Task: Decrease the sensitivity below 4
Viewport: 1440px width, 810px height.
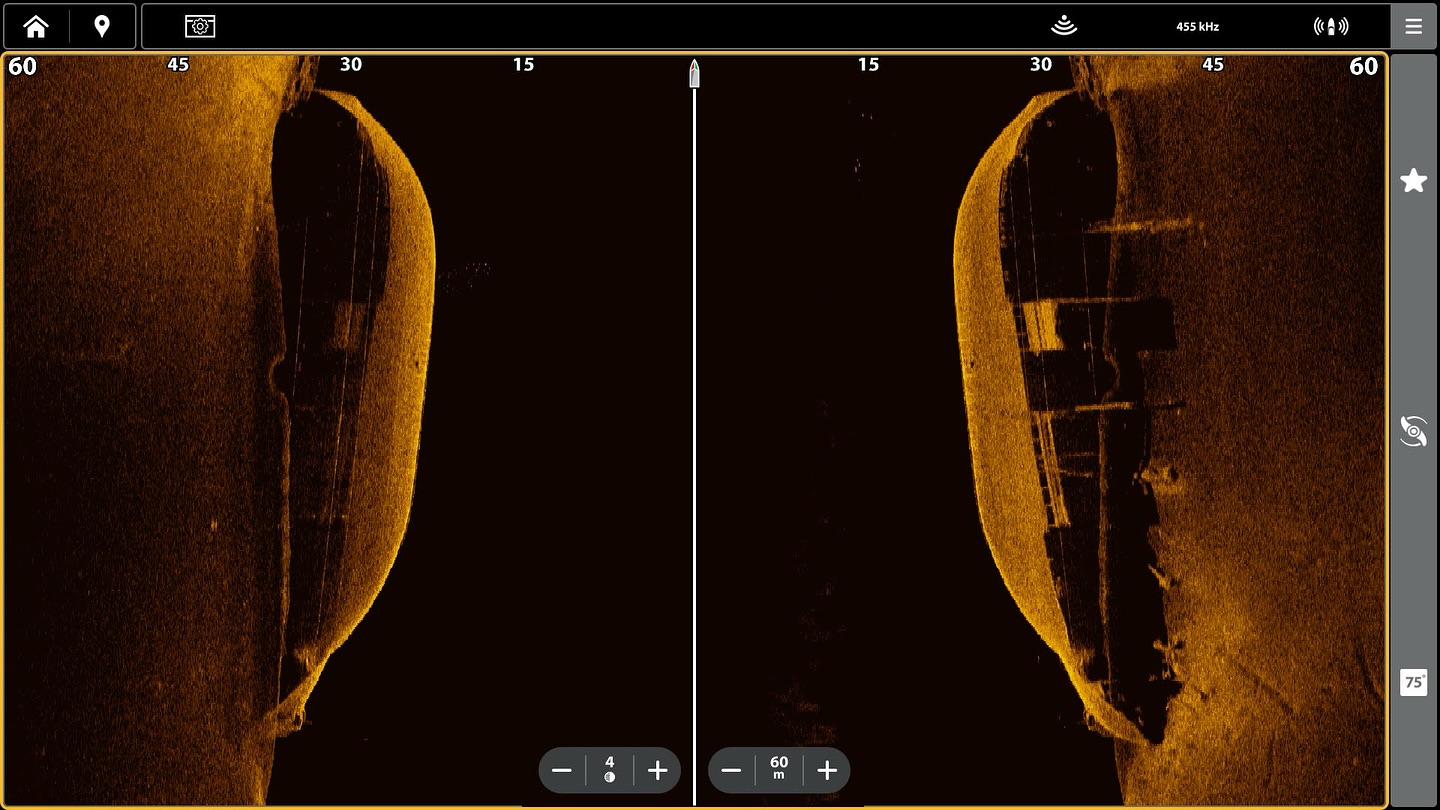Action: point(562,770)
